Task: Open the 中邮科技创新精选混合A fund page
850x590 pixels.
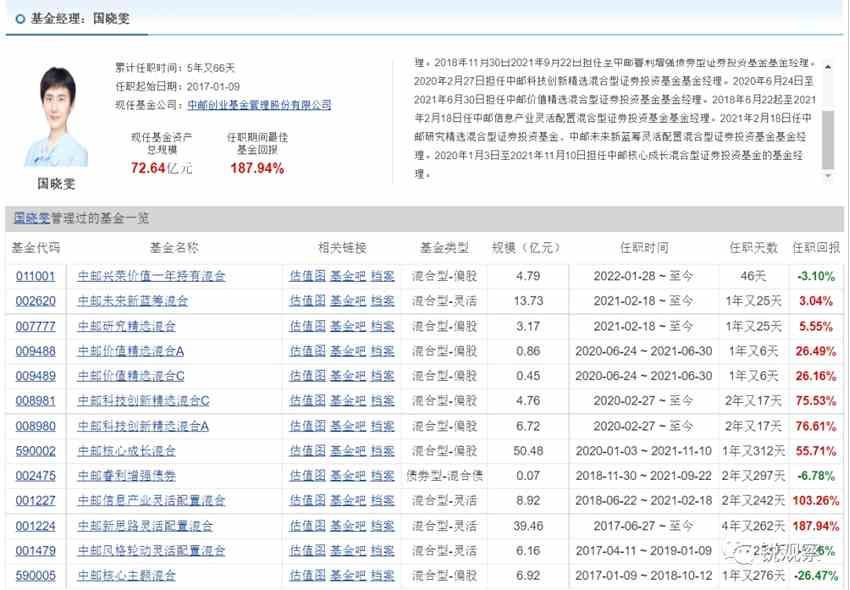Action: pyautogui.click(x=143, y=426)
